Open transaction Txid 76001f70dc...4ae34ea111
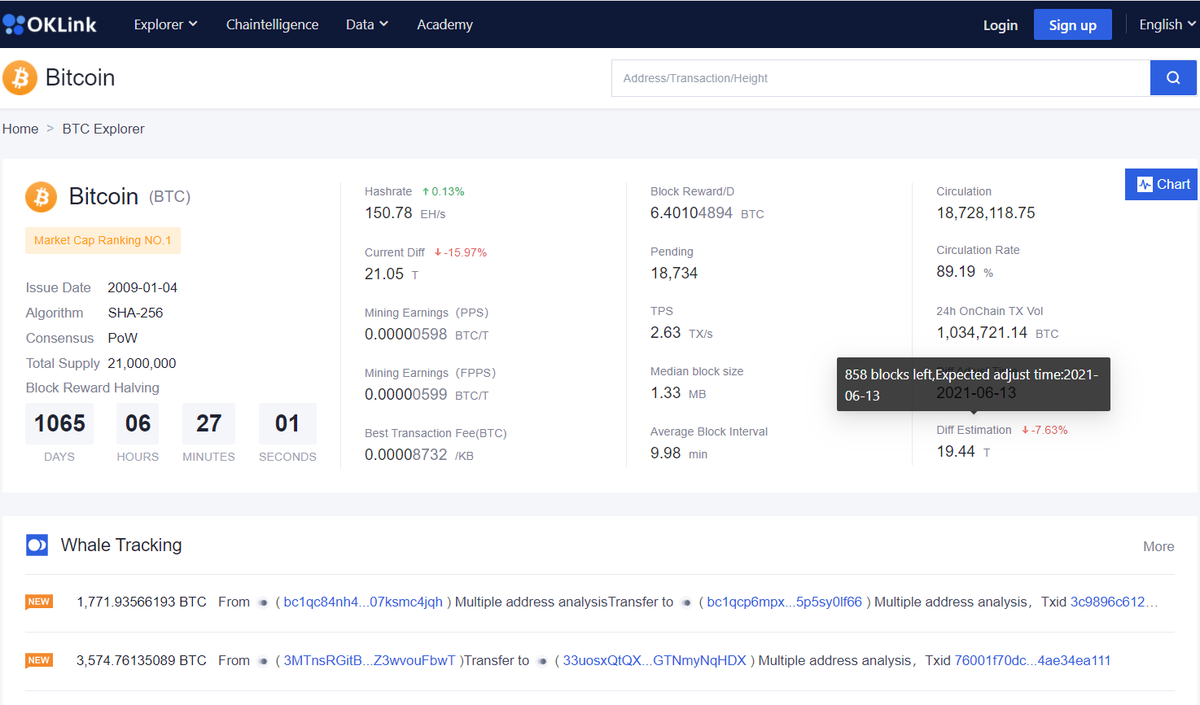Screen dimensions: 1200x705 click(1033, 660)
